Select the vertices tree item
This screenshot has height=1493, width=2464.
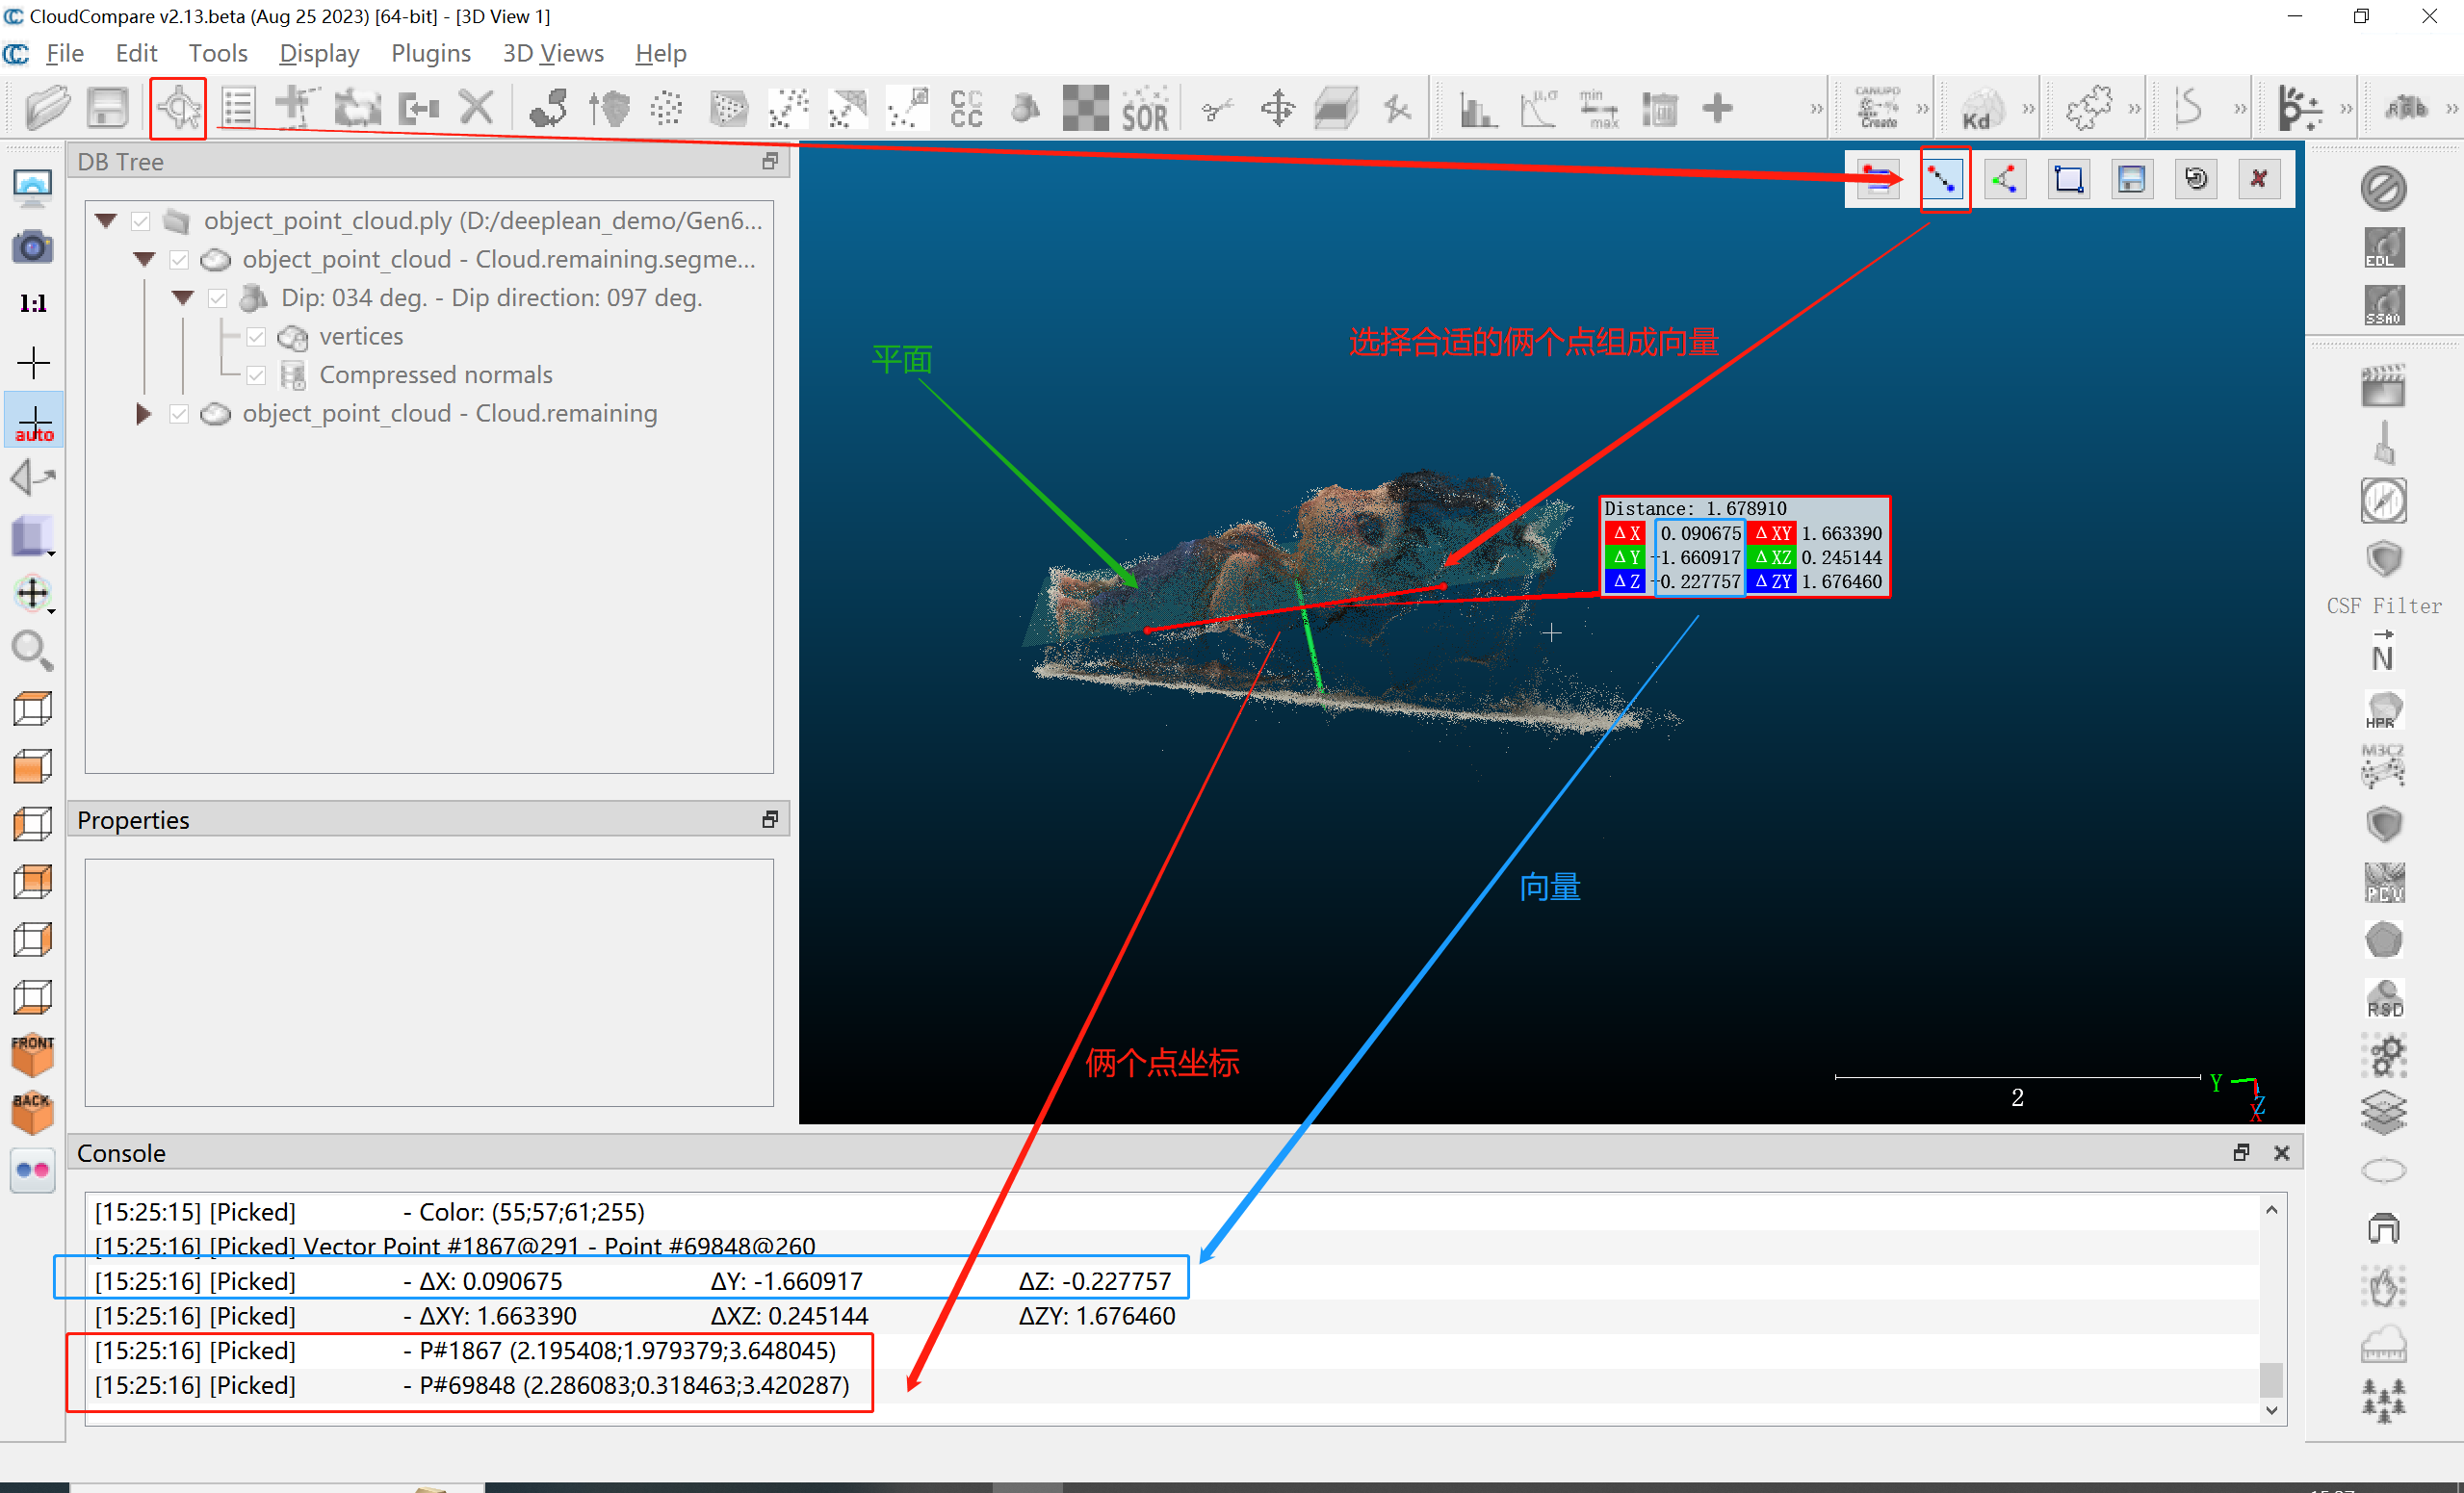click(x=361, y=337)
